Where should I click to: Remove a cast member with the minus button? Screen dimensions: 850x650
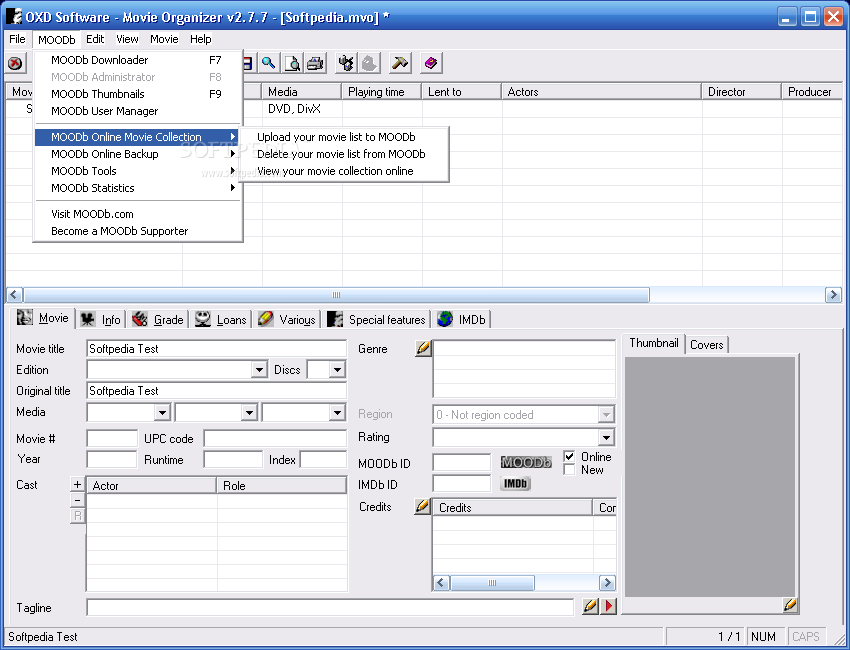point(78,500)
